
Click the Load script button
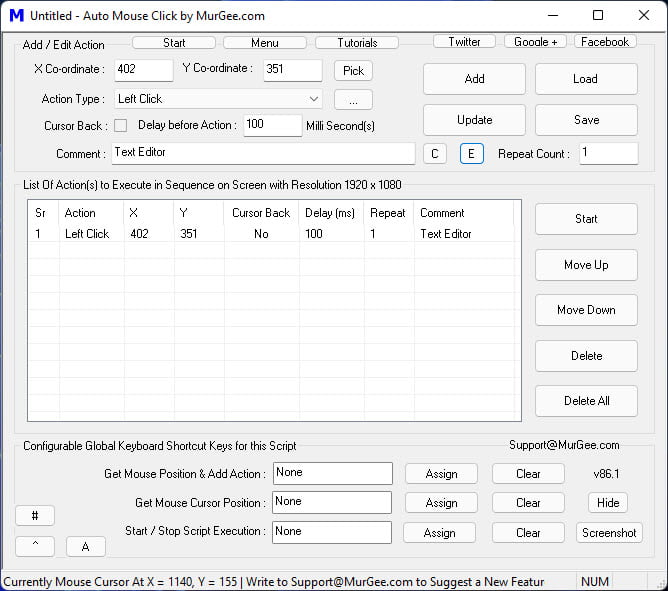tap(586, 79)
